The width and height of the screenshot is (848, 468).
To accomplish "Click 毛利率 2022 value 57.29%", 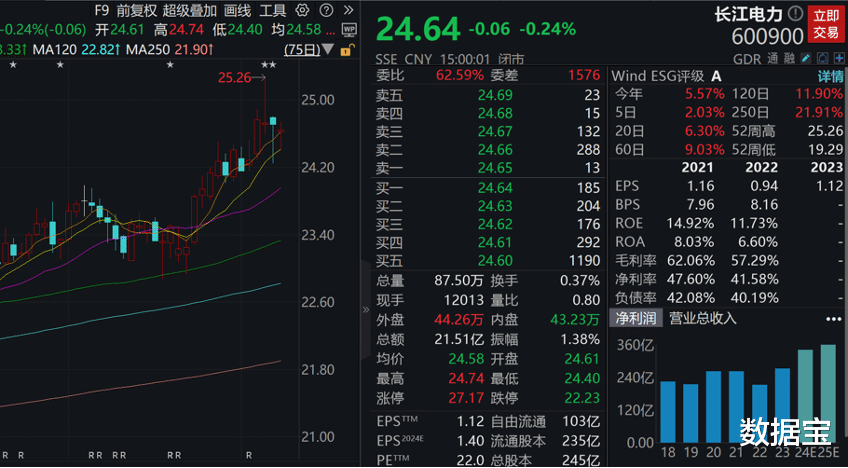I will [756, 261].
